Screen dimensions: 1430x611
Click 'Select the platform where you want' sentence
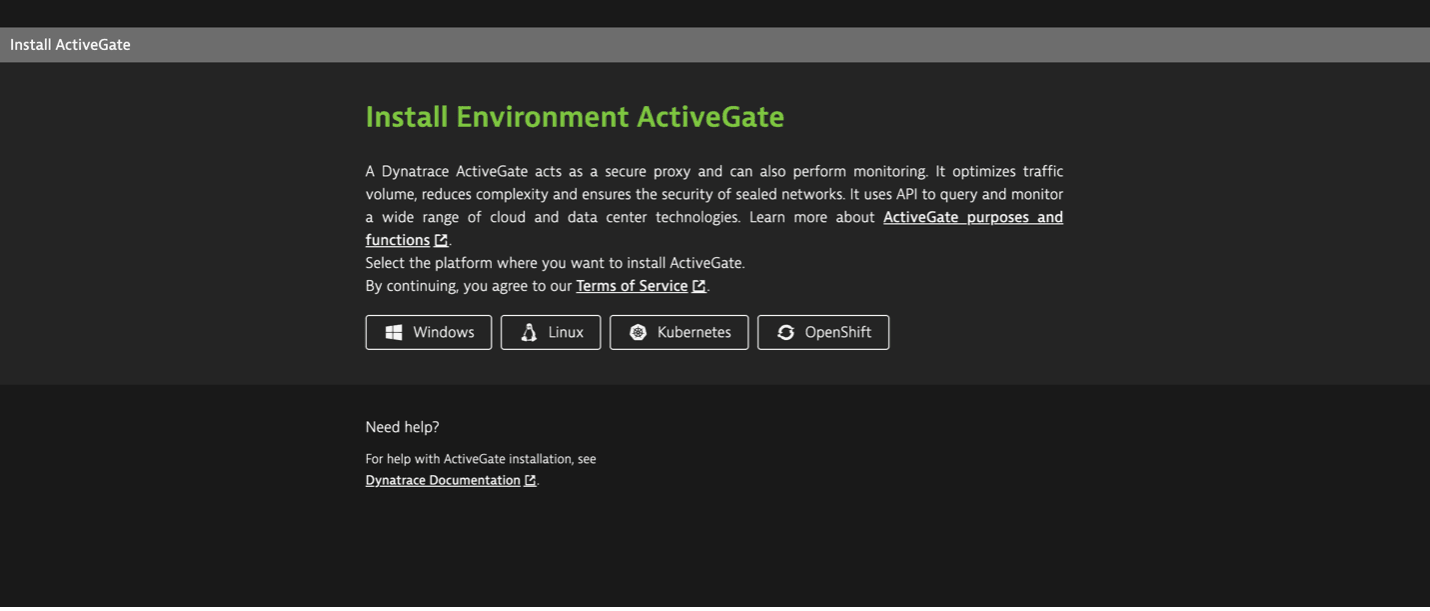[555, 263]
